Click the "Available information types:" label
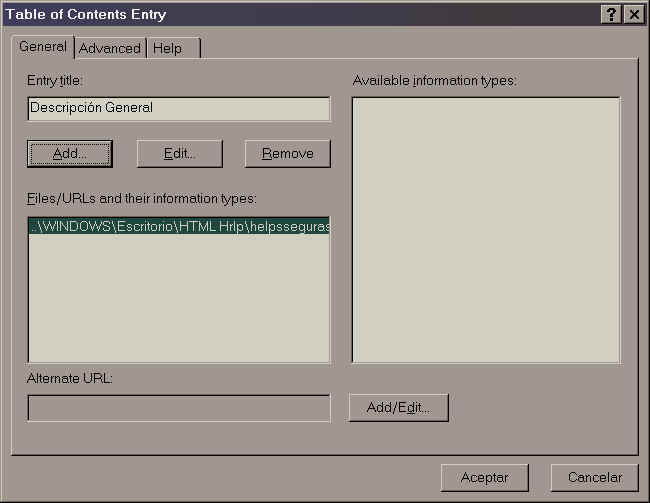This screenshot has width=650, height=503. pos(433,80)
